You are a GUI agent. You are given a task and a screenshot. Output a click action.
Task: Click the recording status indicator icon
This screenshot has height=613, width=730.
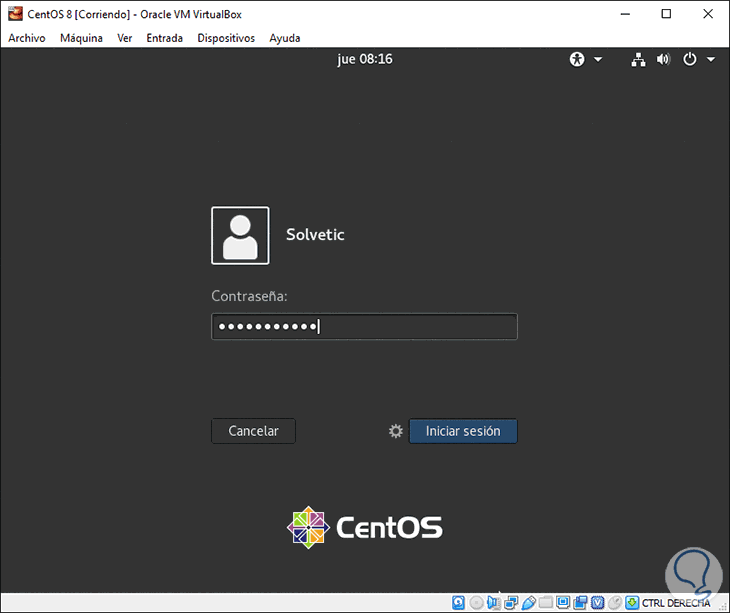tap(580, 603)
